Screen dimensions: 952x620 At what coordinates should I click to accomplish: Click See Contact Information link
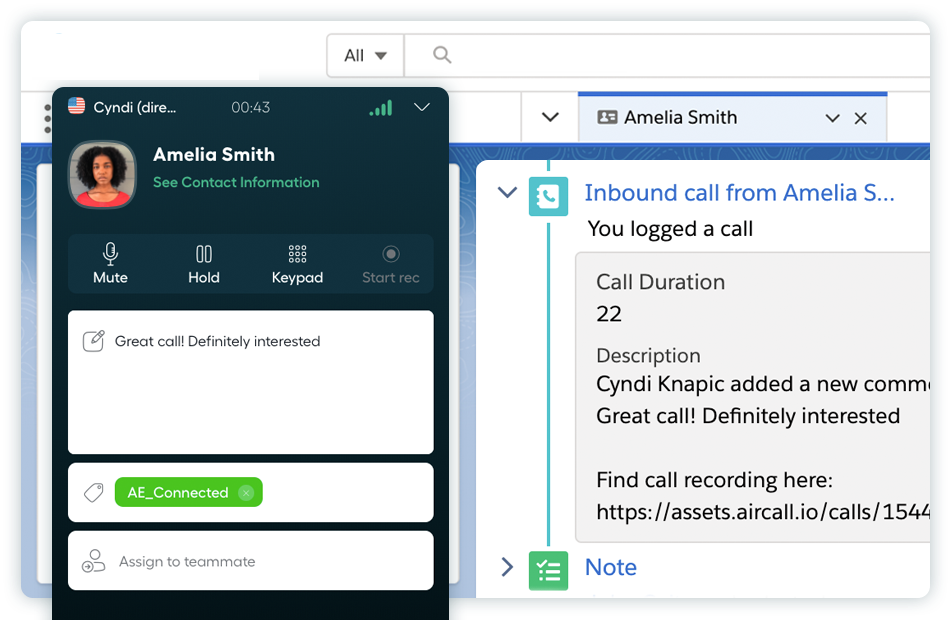click(236, 182)
